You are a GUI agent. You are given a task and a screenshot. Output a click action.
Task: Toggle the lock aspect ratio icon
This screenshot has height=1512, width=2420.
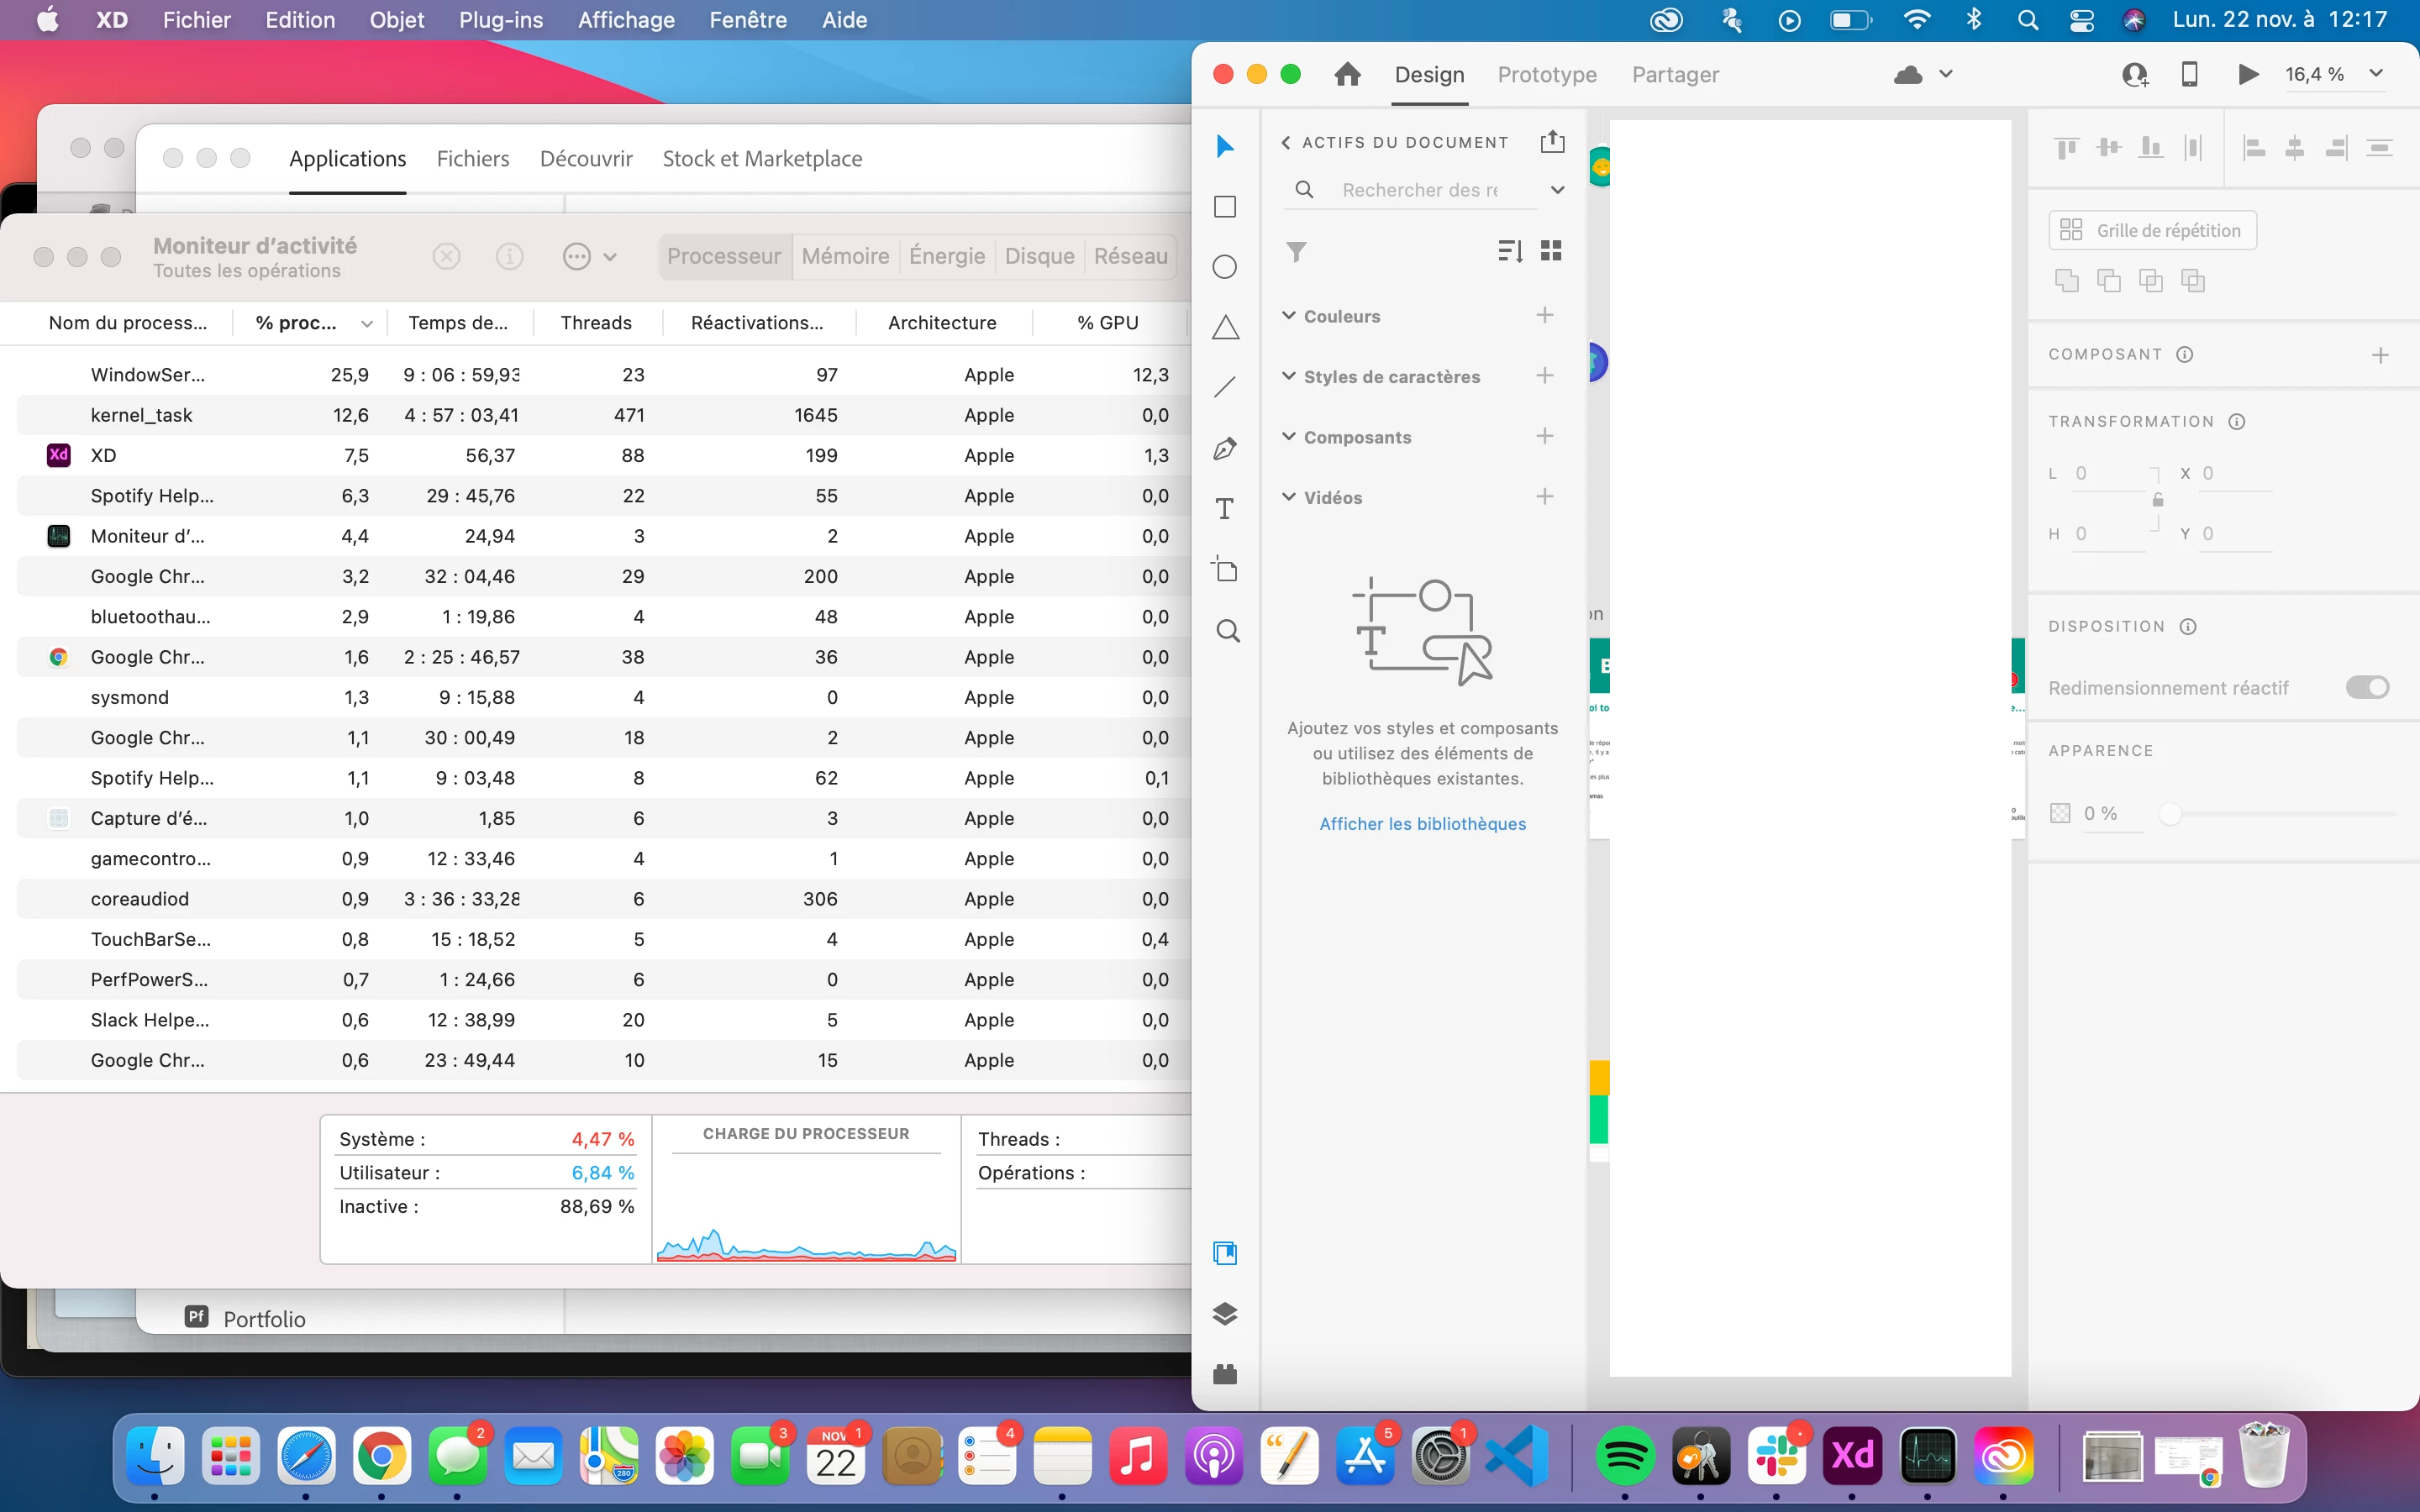pyautogui.click(x=2158, y=500)
